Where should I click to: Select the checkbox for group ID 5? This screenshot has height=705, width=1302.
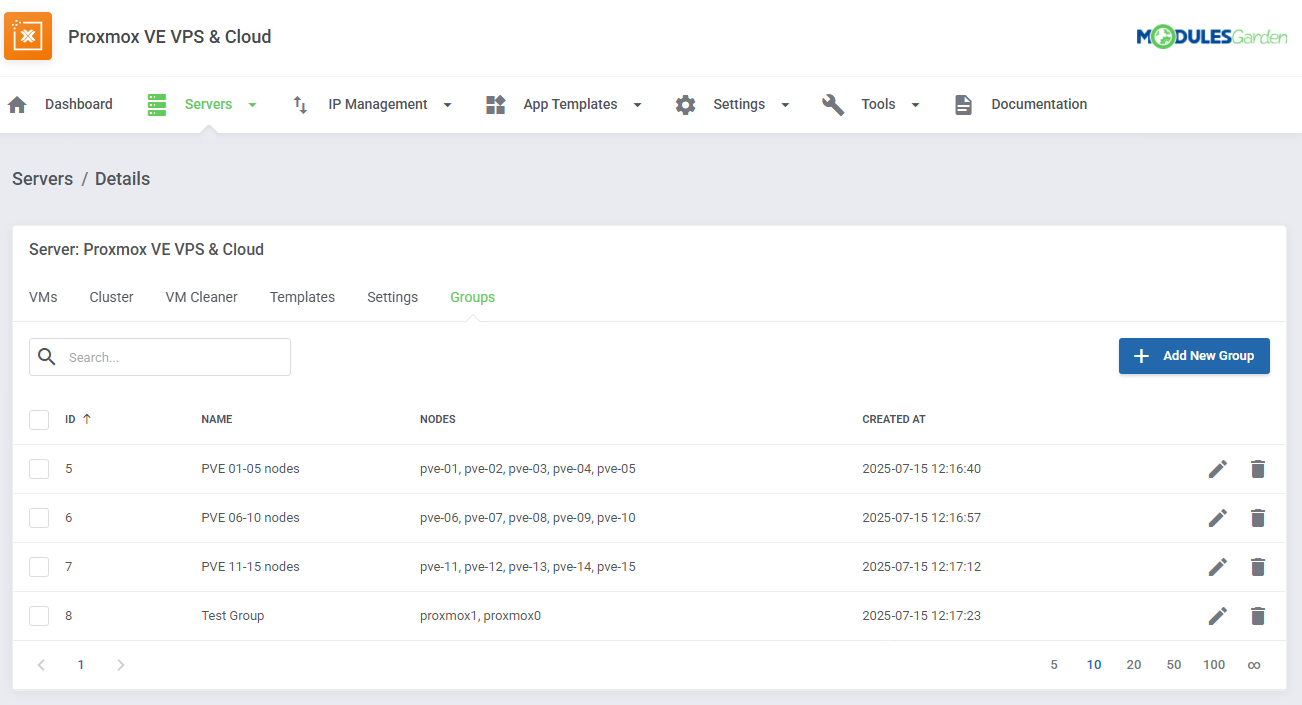point(39,468)
